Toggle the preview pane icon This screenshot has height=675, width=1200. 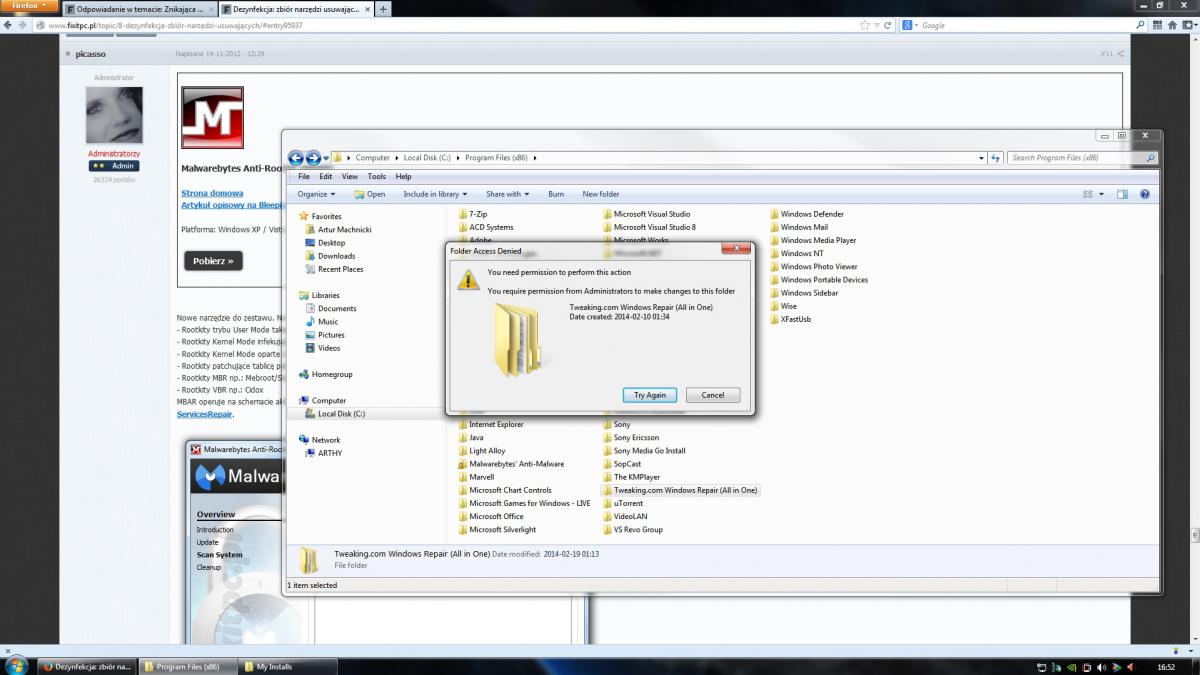pyautogui.click(x=1123, y=194)
